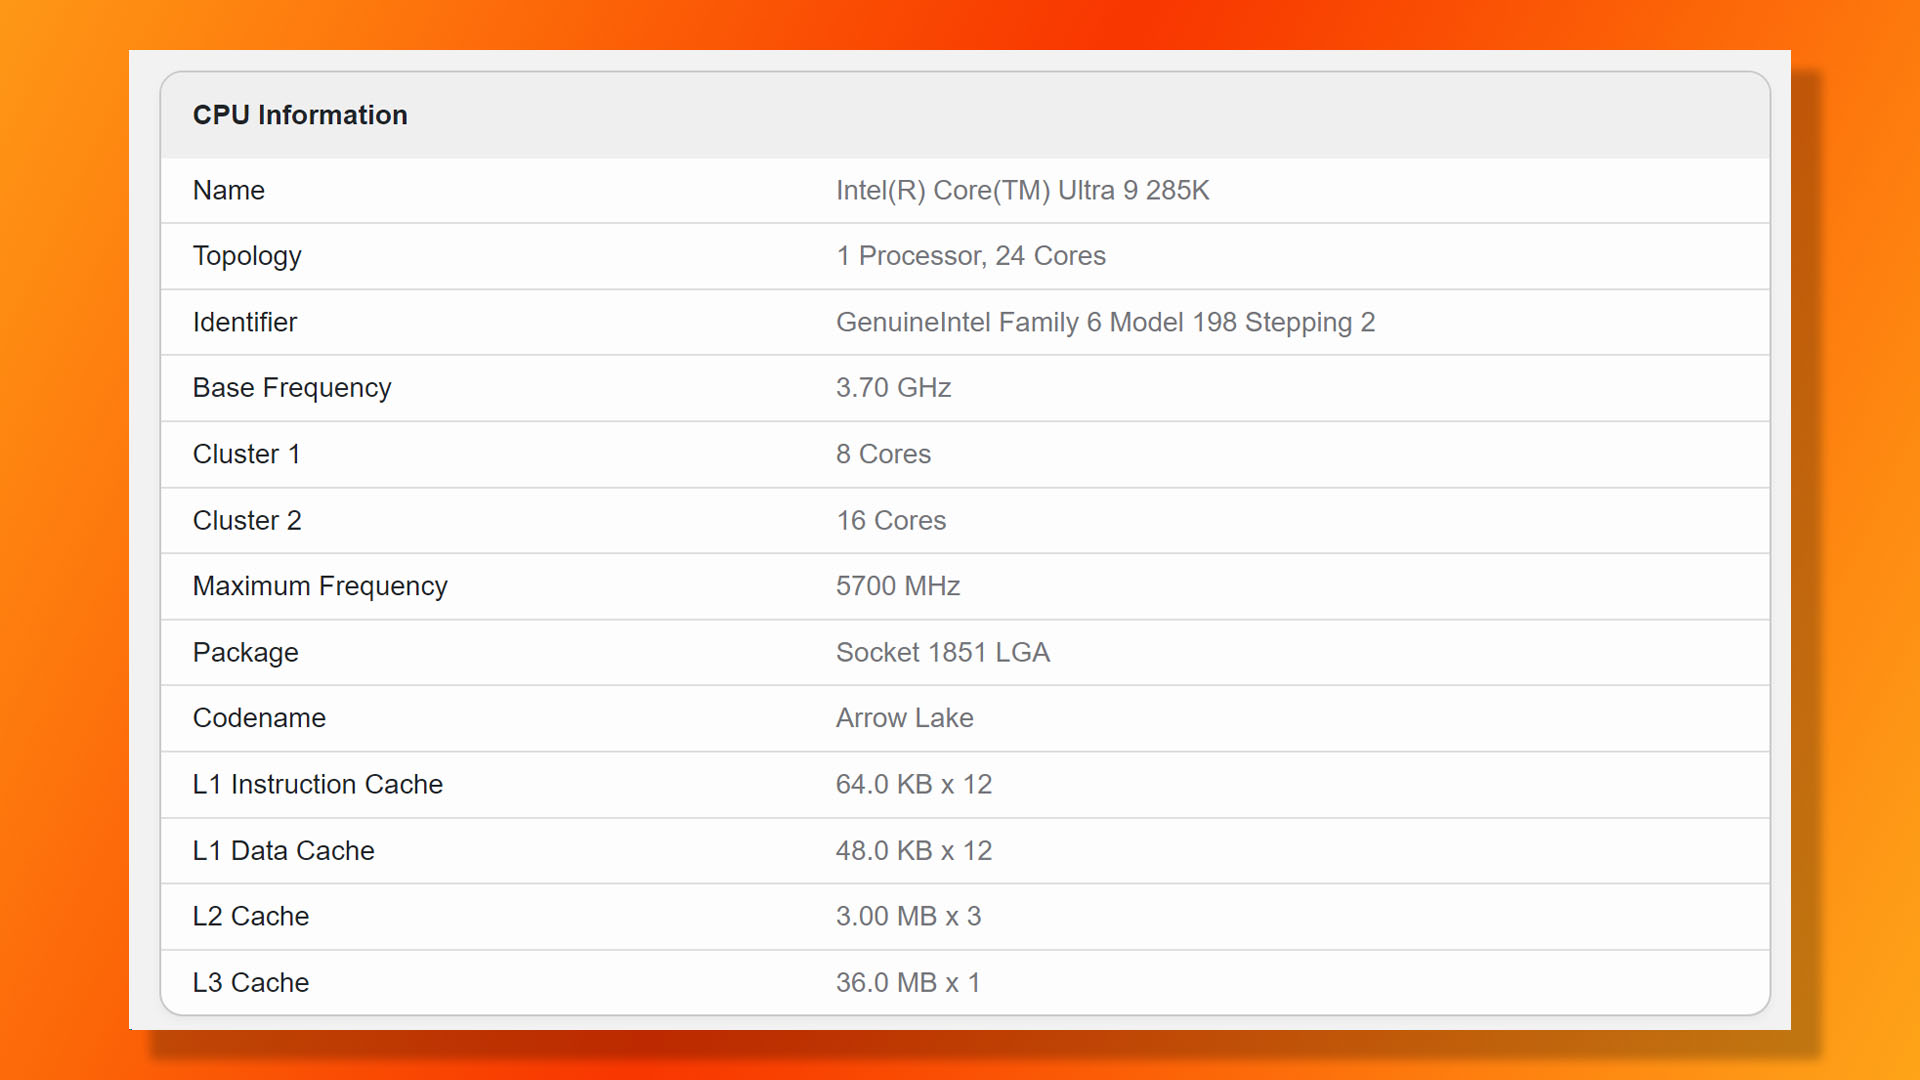Screen dimensions: 1920x1080
Task: Click the 3.00 MB x 3 value
Action: pos(909,916)
